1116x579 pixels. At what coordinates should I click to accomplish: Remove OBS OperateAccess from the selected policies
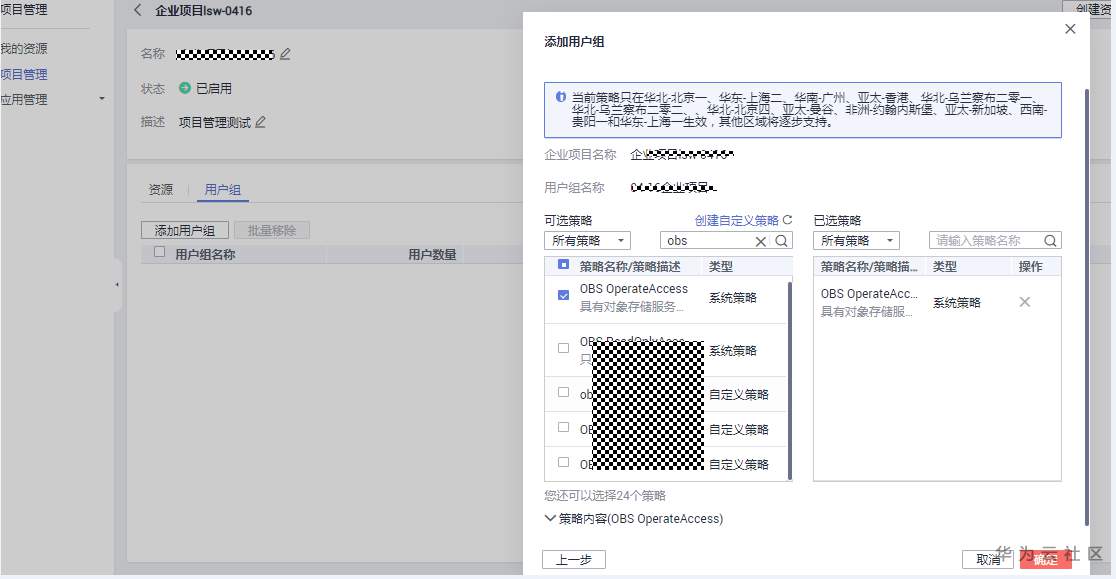1025,302
